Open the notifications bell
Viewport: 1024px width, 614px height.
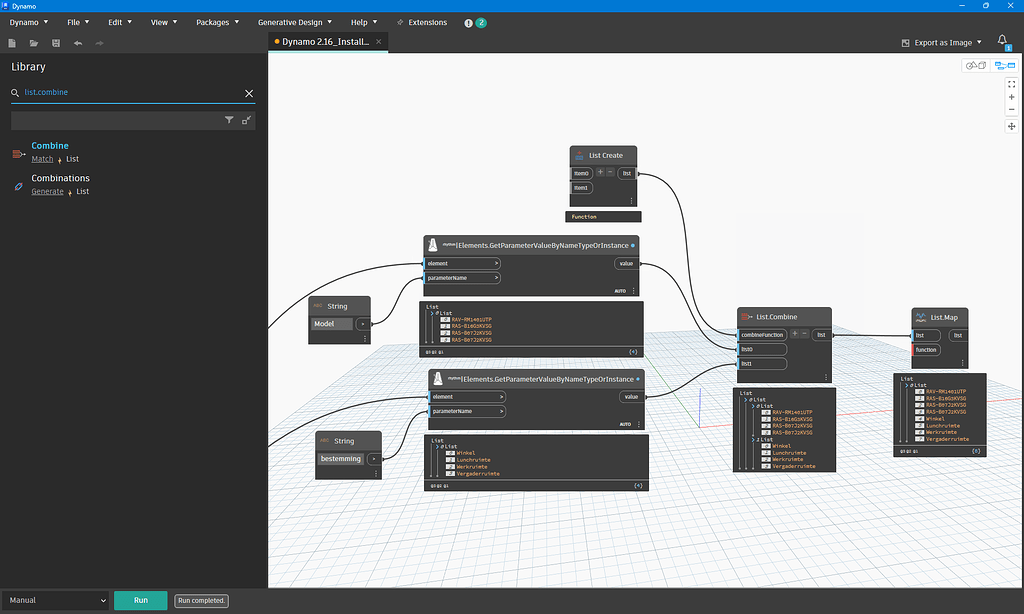point(1002,41)
